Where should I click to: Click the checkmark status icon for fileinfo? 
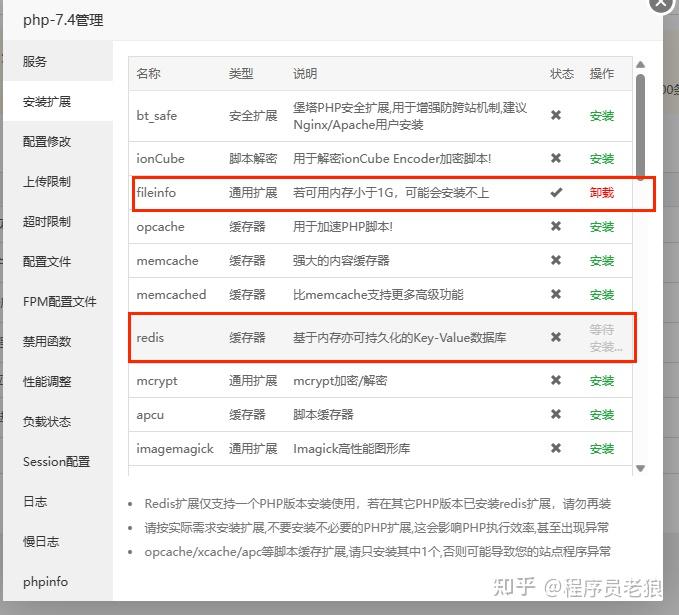[556, 192]
